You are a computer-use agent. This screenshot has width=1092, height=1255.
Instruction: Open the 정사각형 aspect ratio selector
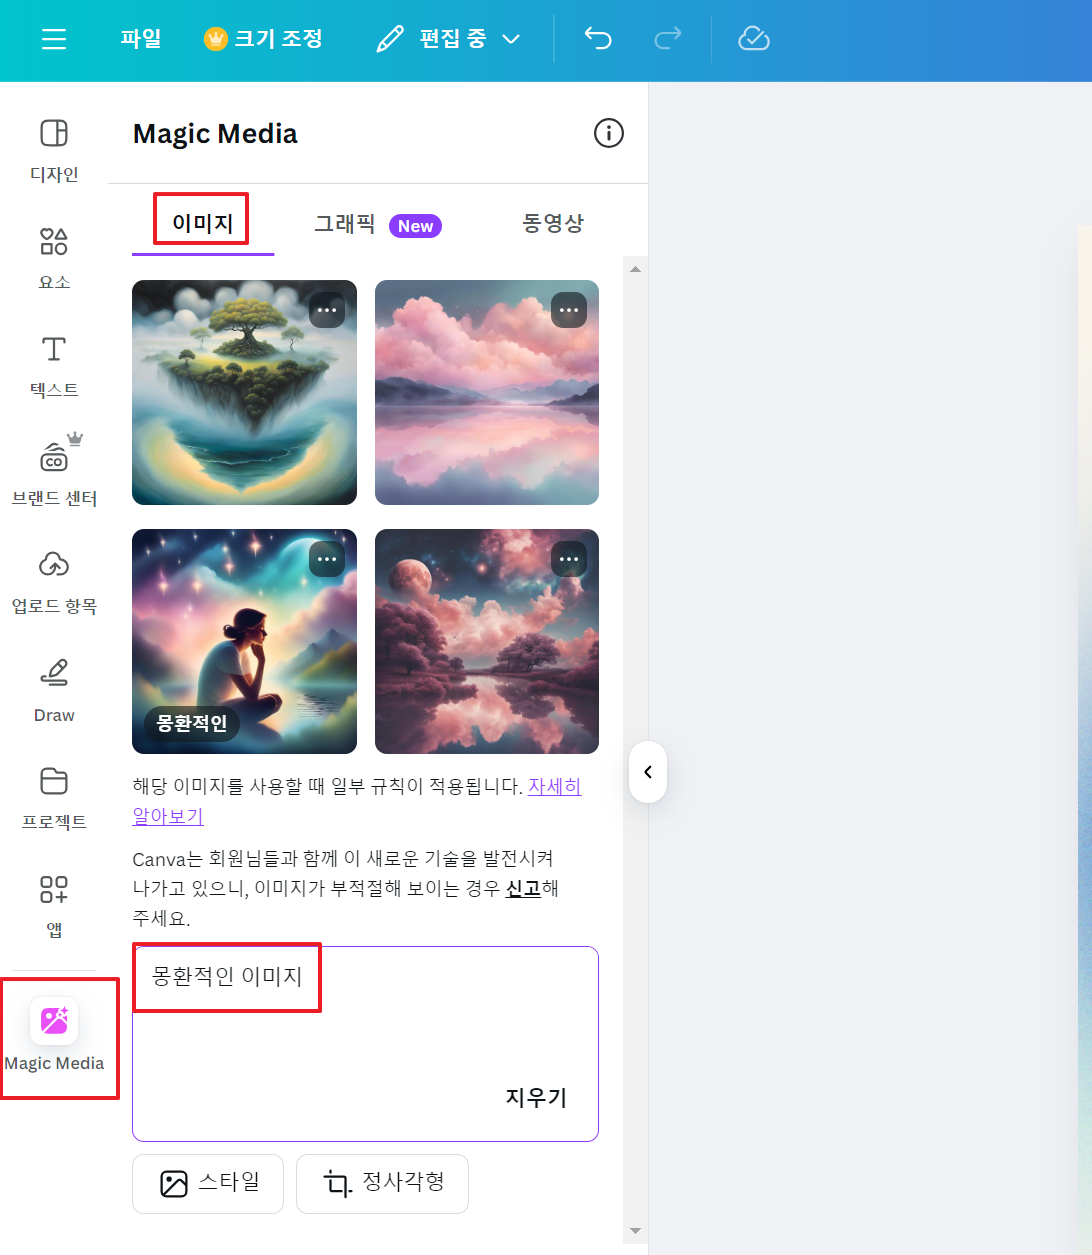(382, 1184)
